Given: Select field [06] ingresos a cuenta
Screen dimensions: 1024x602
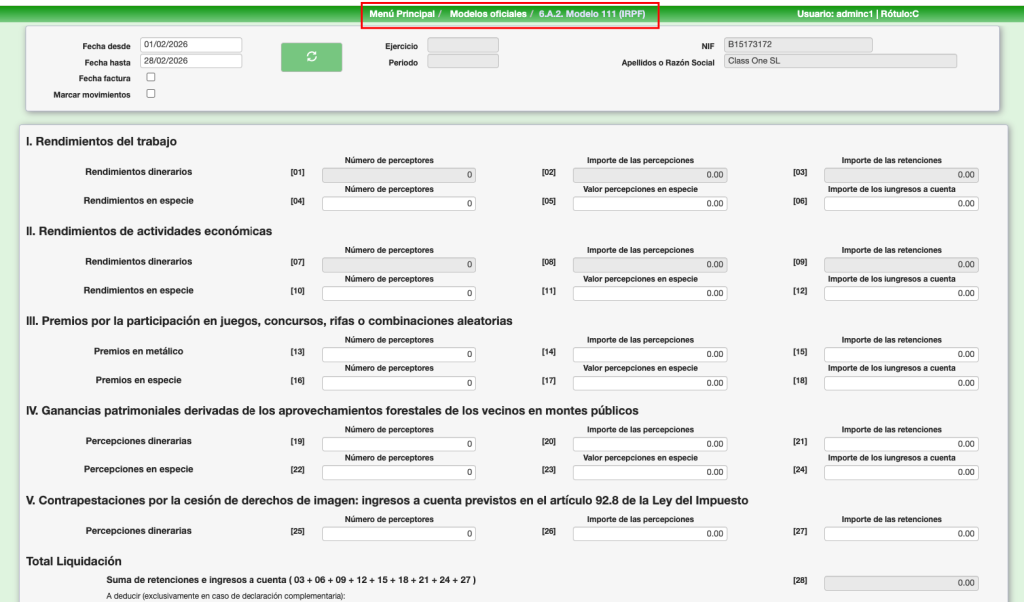Looking at the screenshot, I should pyautogui.click(x=901, y=203).
